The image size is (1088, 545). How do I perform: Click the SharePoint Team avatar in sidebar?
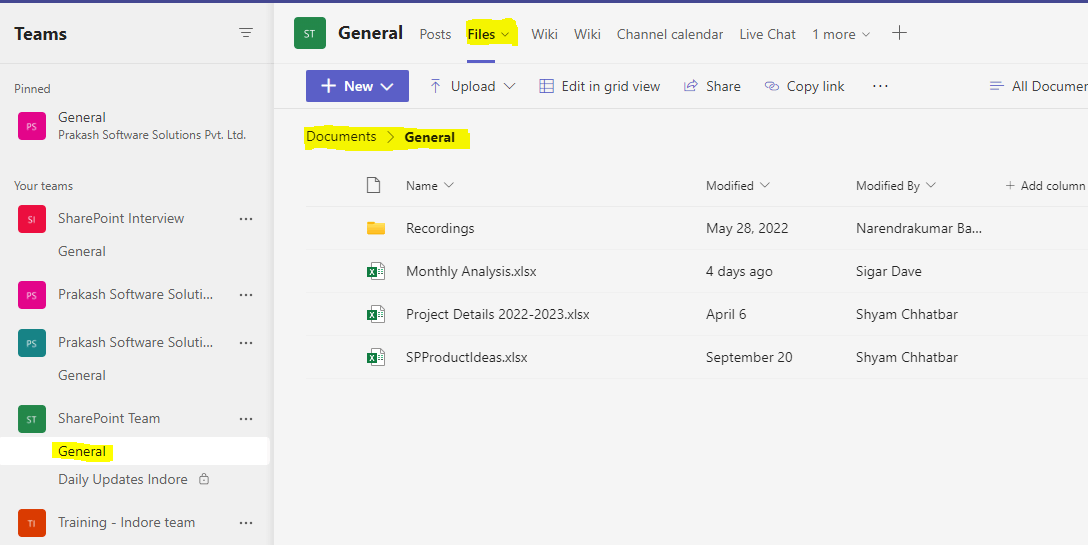(32, 419)
